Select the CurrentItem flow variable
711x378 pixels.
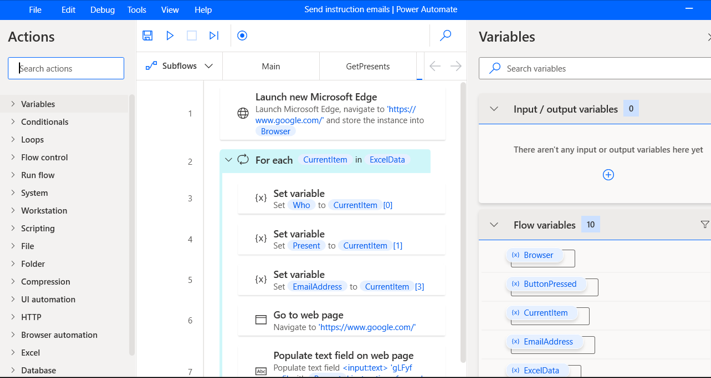[541, 313]
